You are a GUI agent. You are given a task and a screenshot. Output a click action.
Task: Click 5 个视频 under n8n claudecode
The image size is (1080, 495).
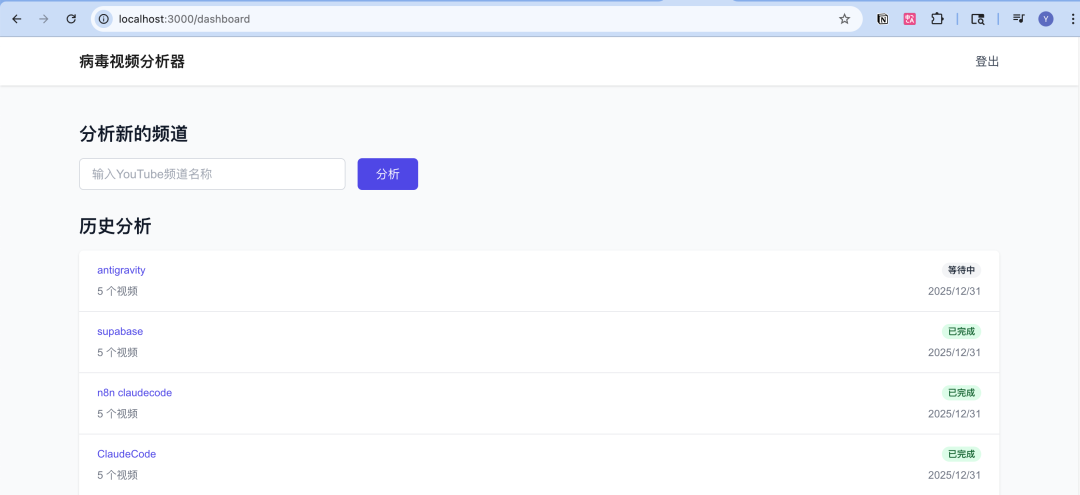(117, 414)
